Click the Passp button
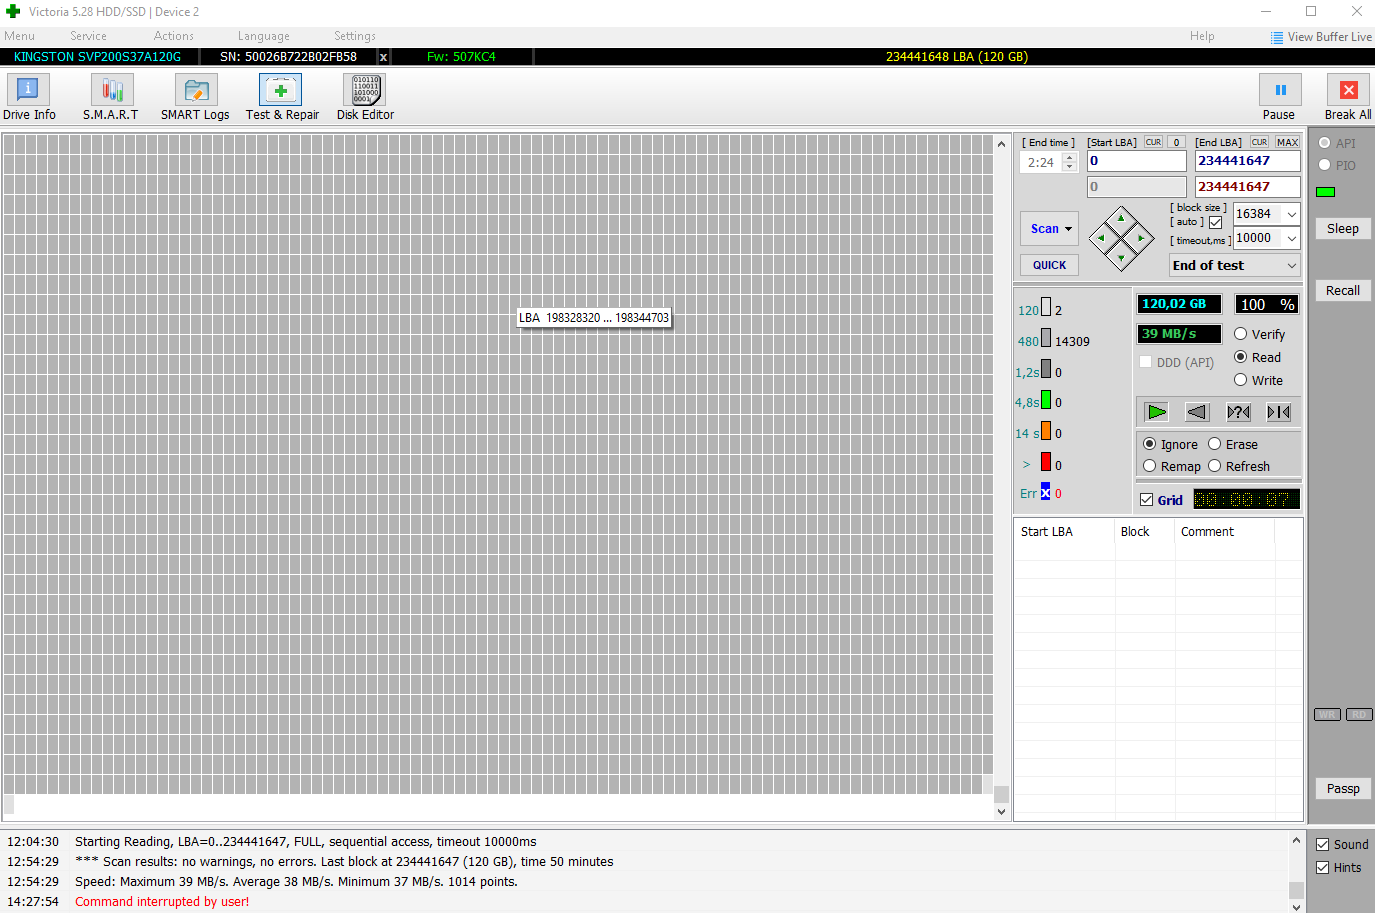This screenshot has width=1375, height=913. pyautogui.click(x=1342, y=789)
